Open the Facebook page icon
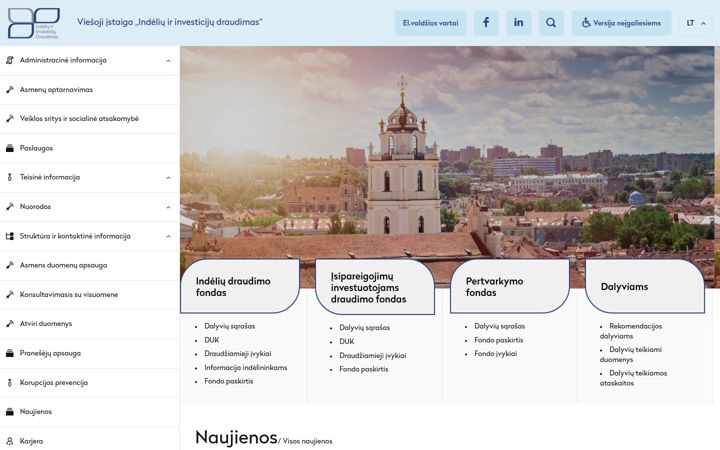The width and height of the screenshot is (720, 450). tap(486, 22)
